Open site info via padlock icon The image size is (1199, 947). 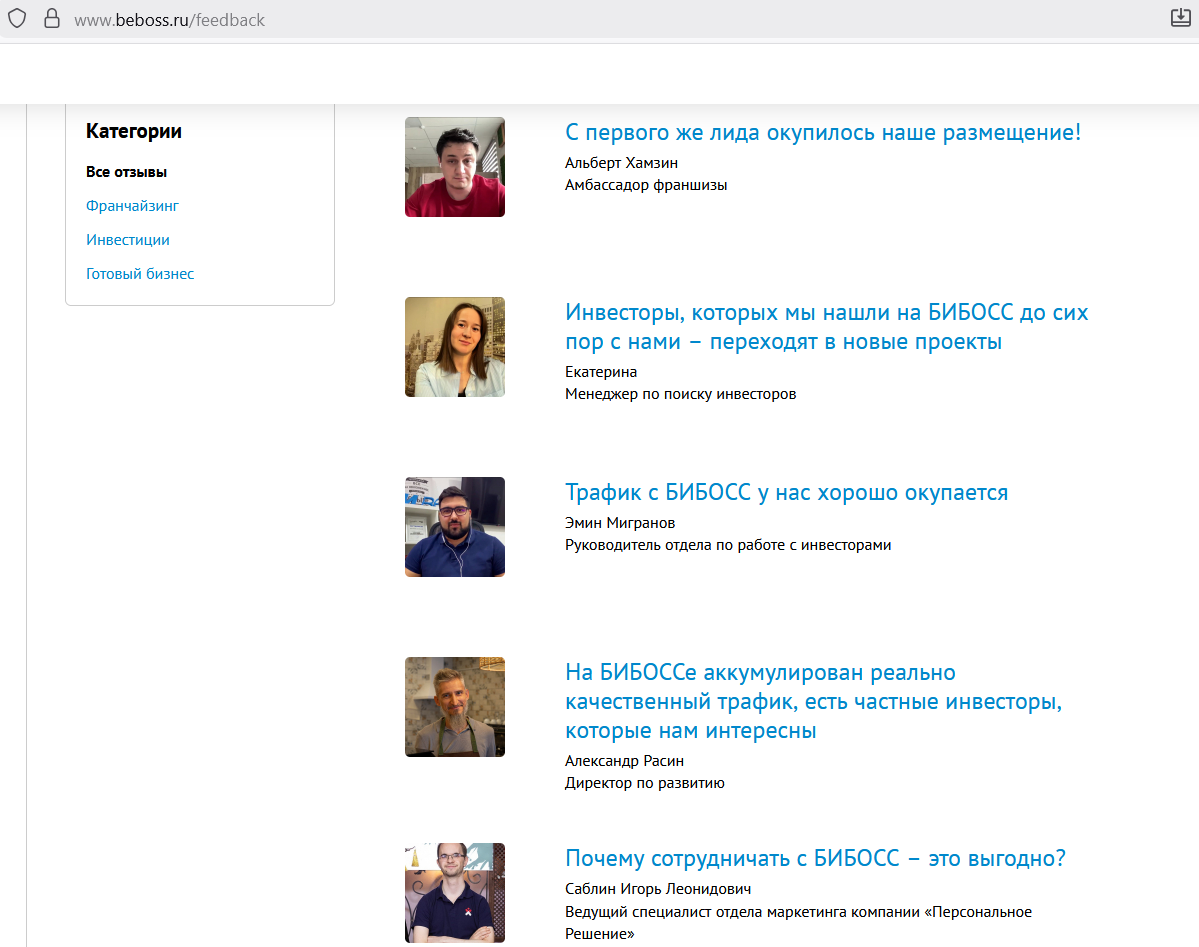tap(52, 19)
